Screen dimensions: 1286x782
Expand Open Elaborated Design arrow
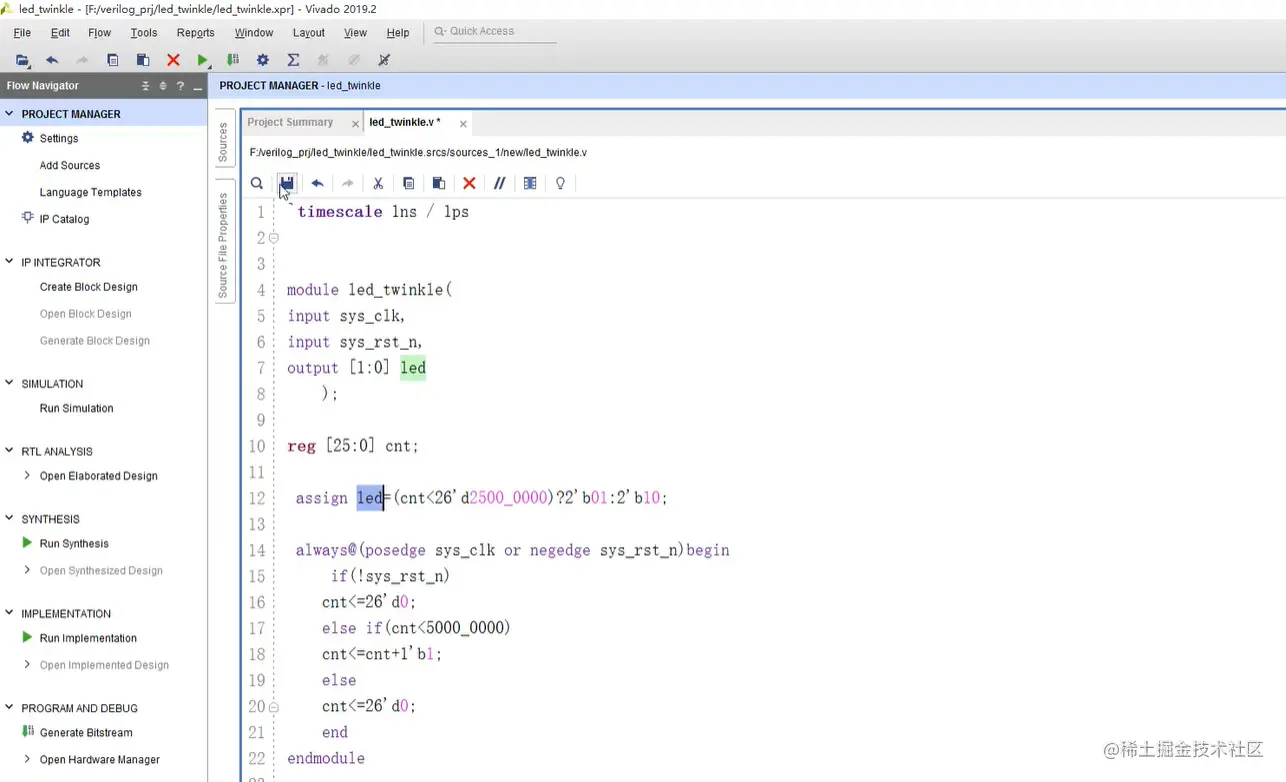(x=27, y=476)
